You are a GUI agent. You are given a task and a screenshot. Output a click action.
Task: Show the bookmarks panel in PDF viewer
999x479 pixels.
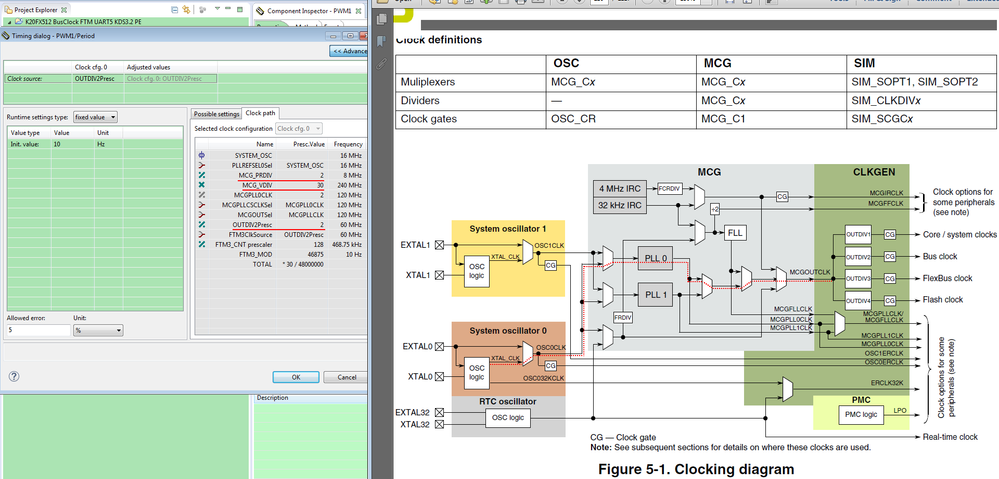(x=382, y=41)
